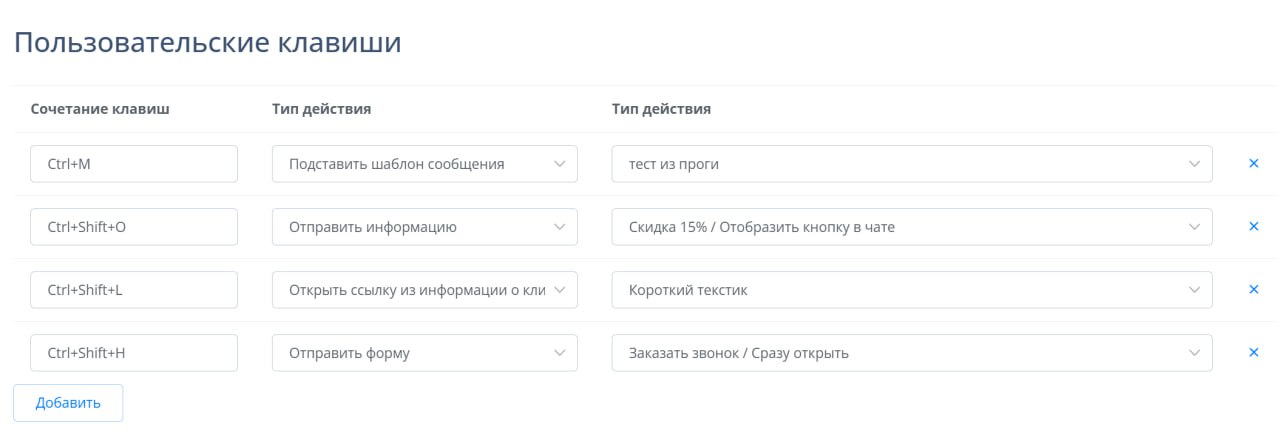1280x435 pixels.
Task: Expand the 'Скидка 15%' value dropdown
Action: tap(911, 227)
